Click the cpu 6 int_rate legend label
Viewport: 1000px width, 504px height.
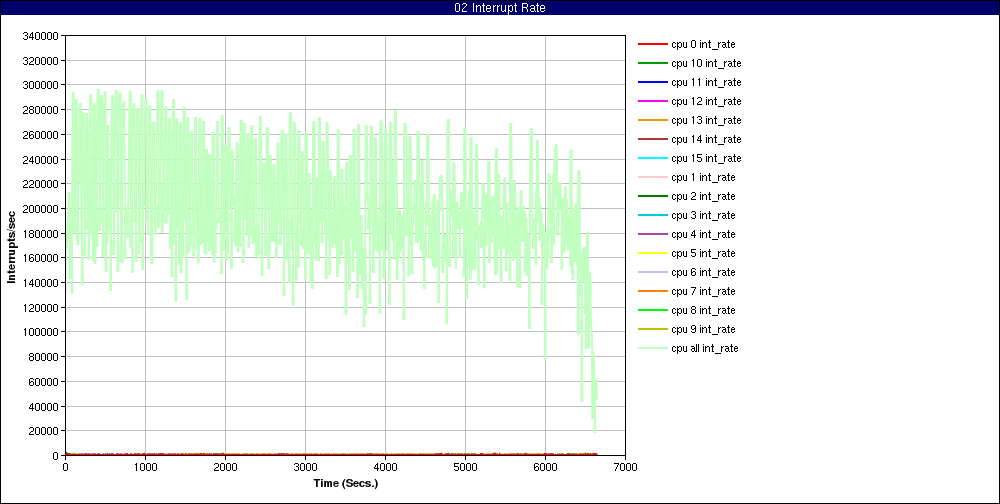coord(703,272)
